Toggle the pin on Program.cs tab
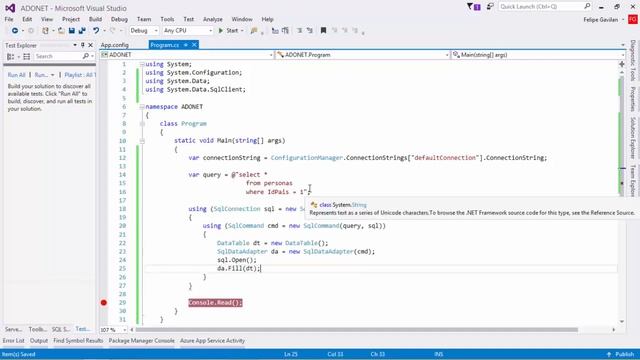This screenshot has height=360, width=640. click(x=186, y=45)
